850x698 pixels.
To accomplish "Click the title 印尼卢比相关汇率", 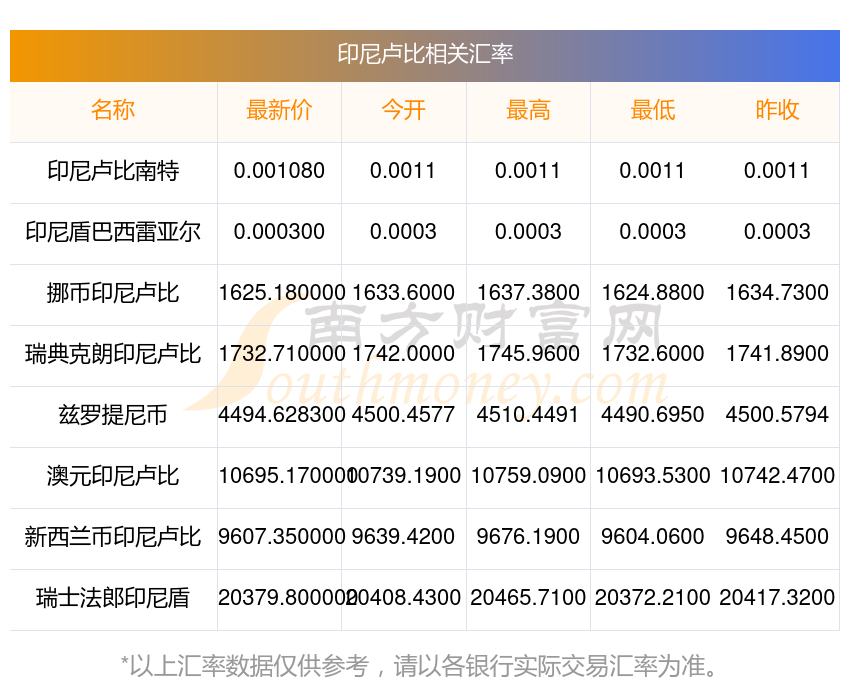I will [x=425, y=54].
